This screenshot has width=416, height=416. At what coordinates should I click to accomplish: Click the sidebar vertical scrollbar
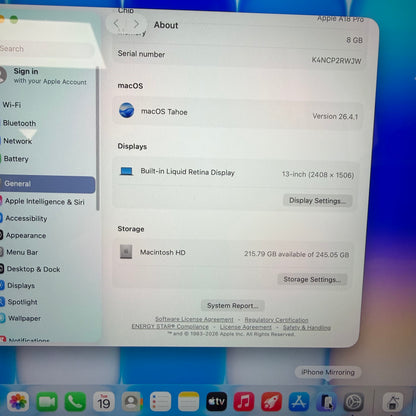[x=98, y=138]
